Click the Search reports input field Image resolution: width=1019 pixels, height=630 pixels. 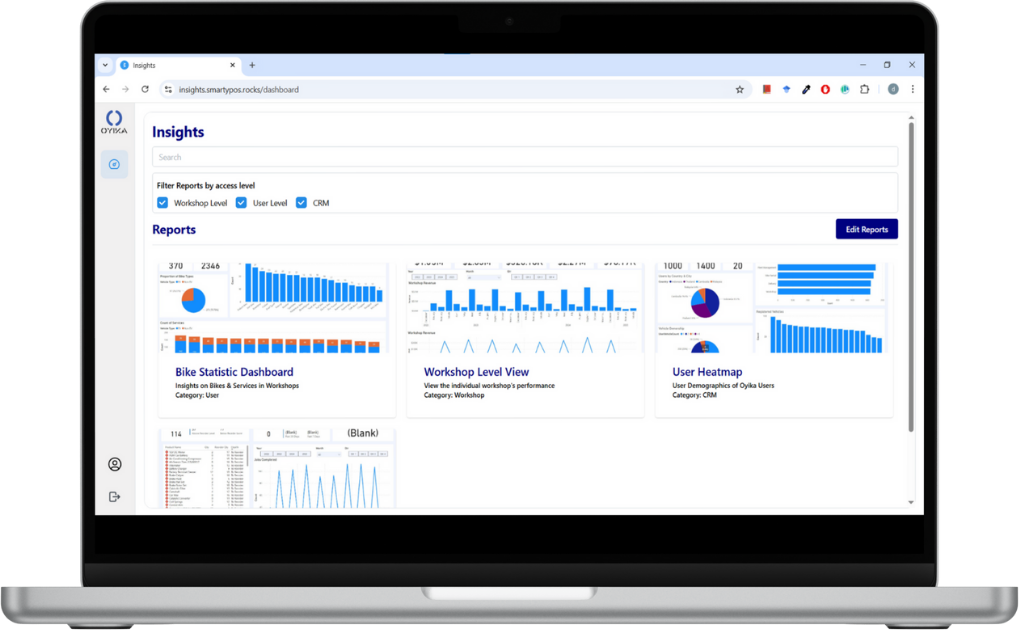coord(524,157)
